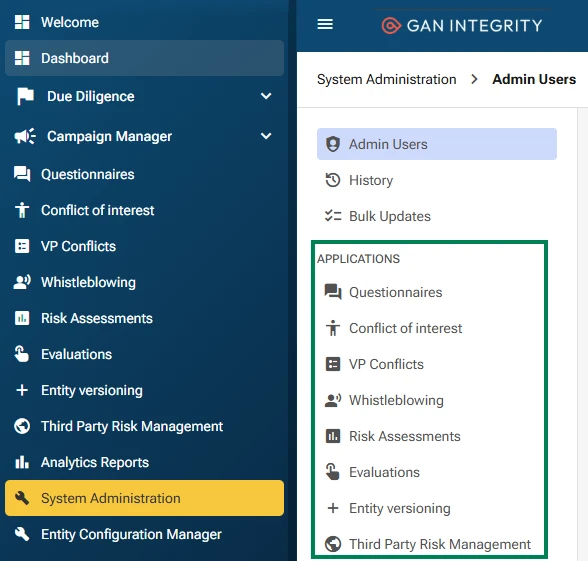Open Entity Configuration Manager in sidebar
Viewport: 588px width, 561px height.
pyautogui.click(x=144, y=534)
